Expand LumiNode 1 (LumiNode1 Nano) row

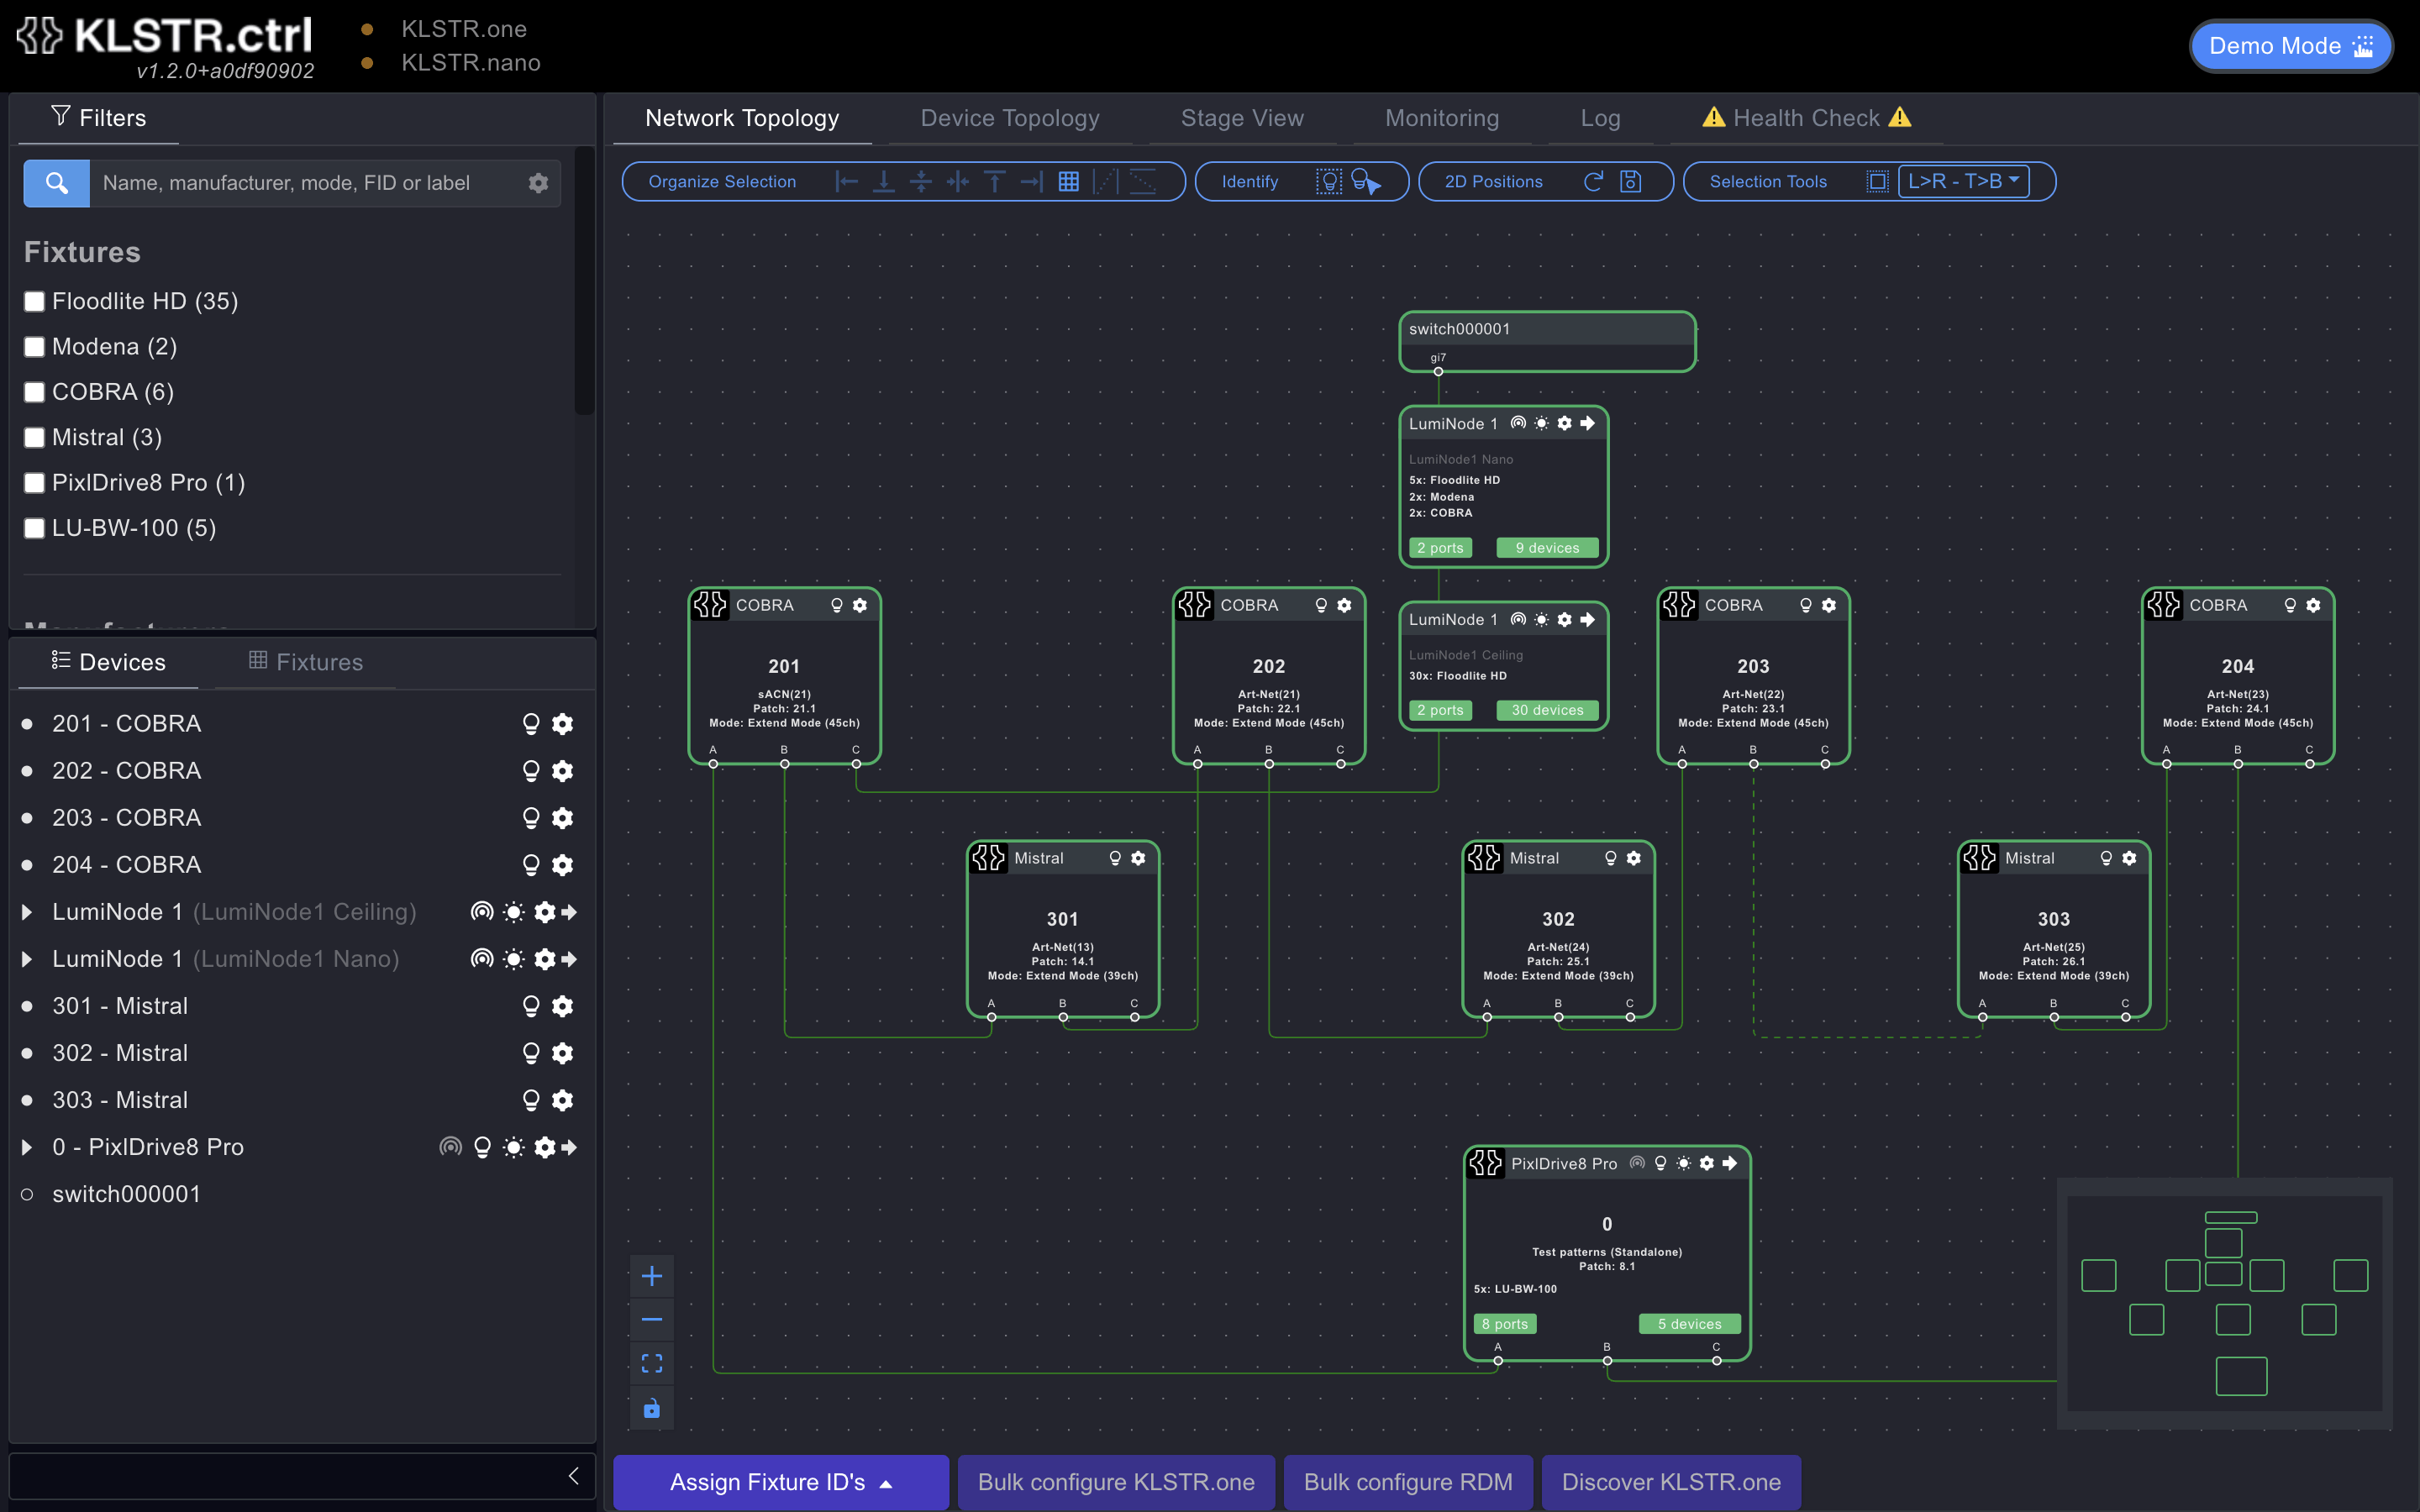(27, 959)
